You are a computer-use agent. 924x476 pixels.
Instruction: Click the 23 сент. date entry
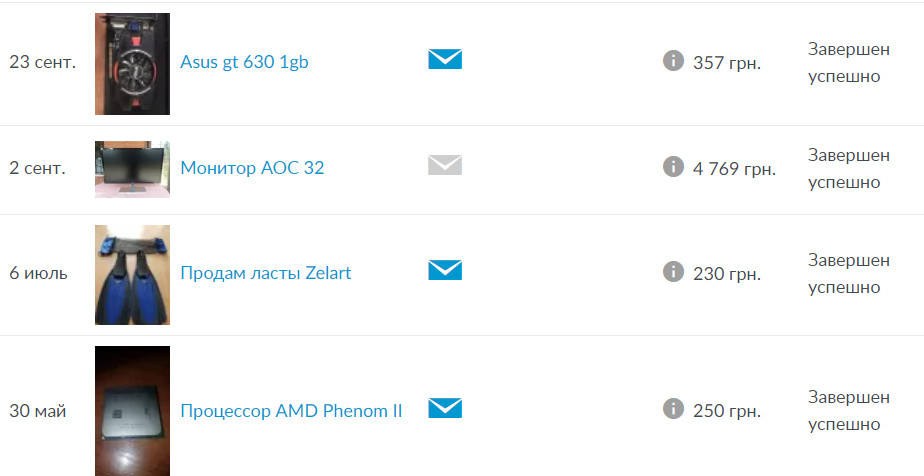coord(42,62)
